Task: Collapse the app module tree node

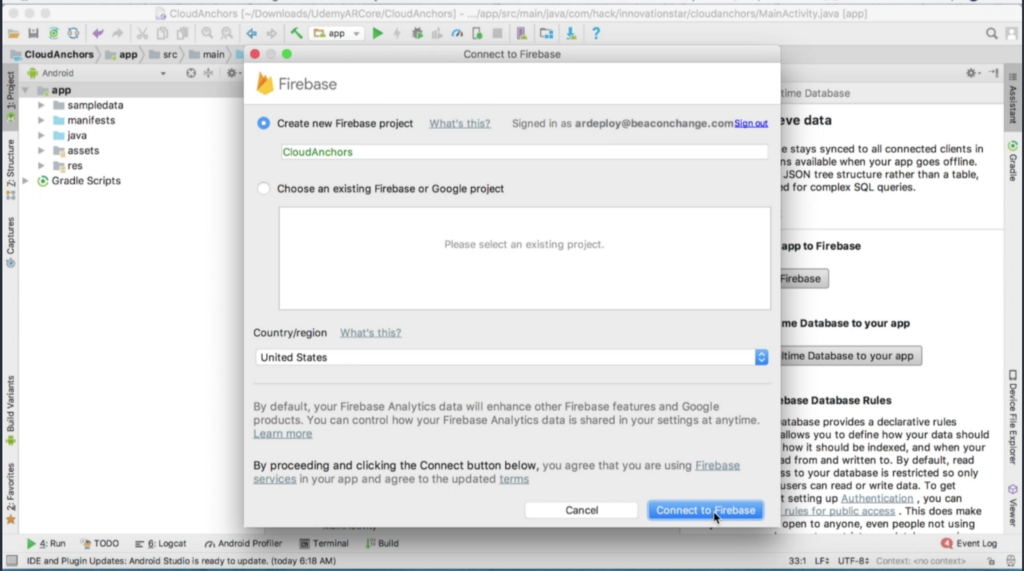Action: click(x=25, y=90)
